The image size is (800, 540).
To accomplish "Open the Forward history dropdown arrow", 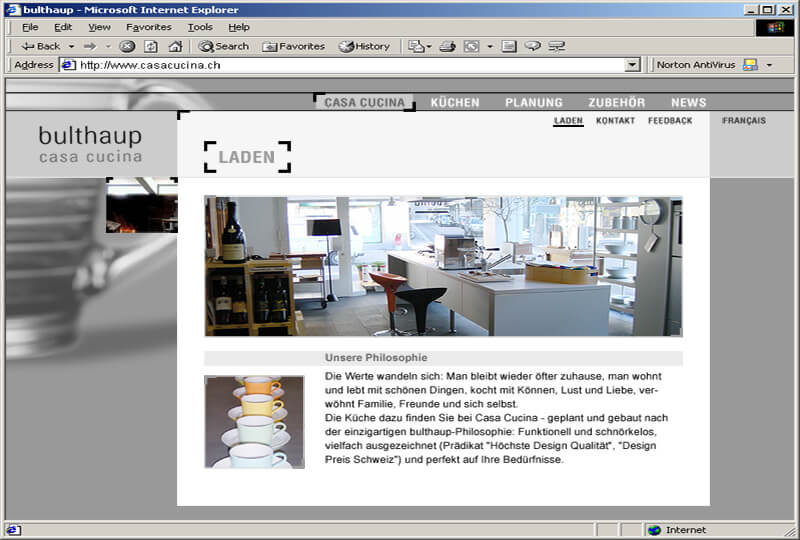I will tap(108, 46).
